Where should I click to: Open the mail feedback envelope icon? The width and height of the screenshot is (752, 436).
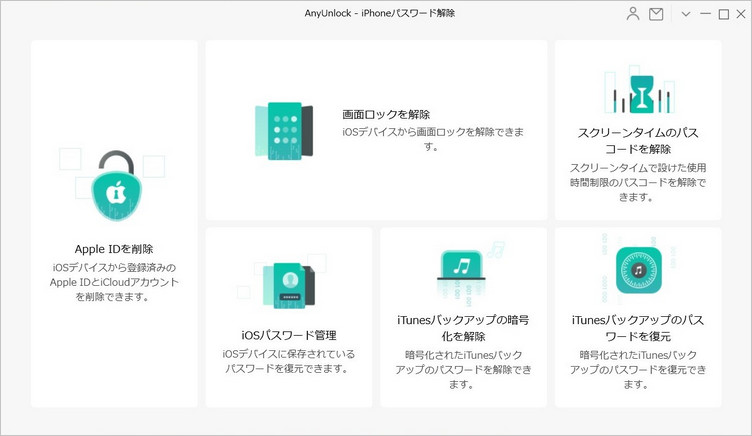(x=656, y=14)
